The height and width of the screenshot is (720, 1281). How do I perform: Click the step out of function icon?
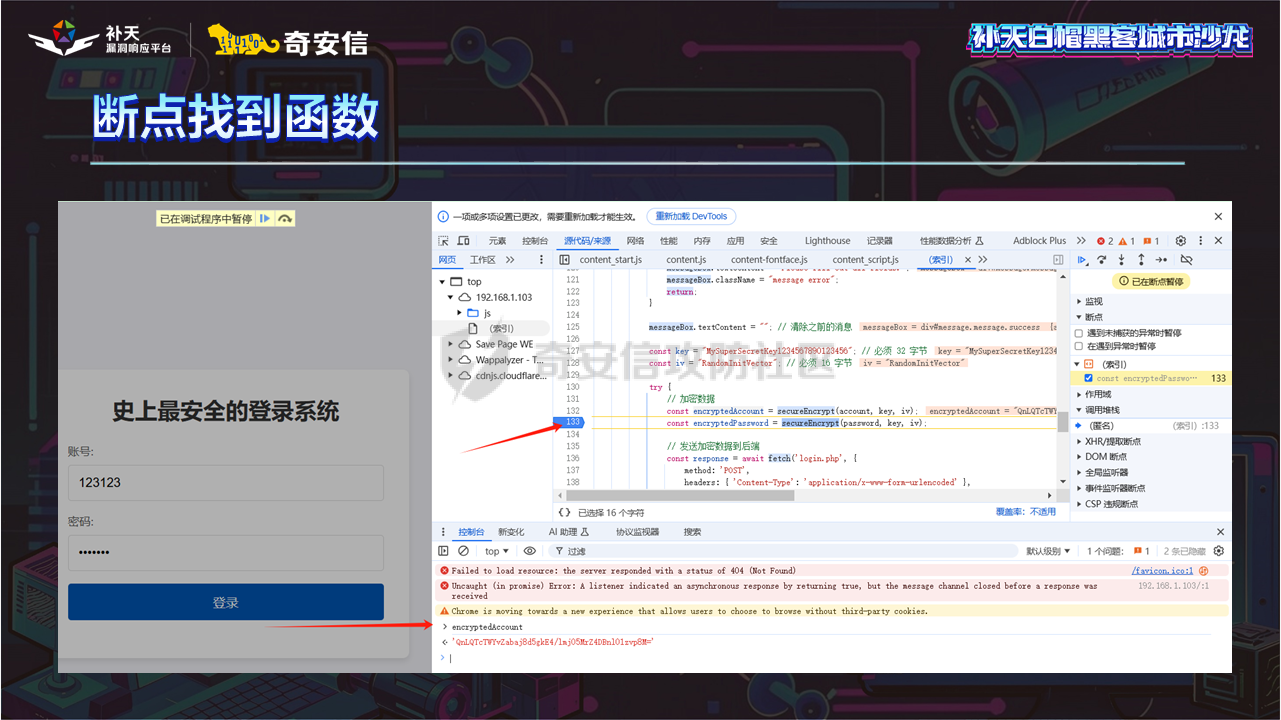1141,260
